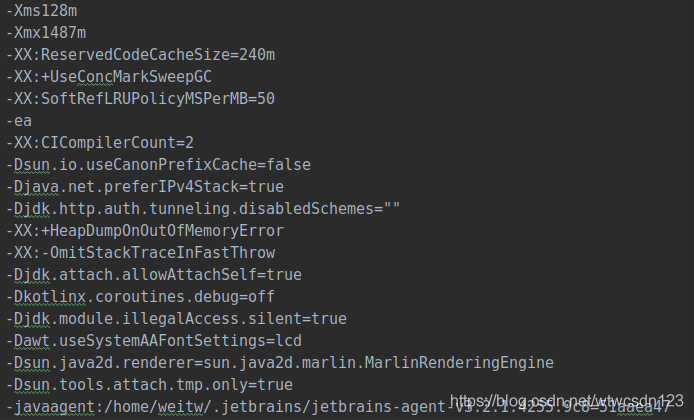Open the blog.csdn.net watermark link
This screenshot has width=694, height=420.
[x=567, y=401]
